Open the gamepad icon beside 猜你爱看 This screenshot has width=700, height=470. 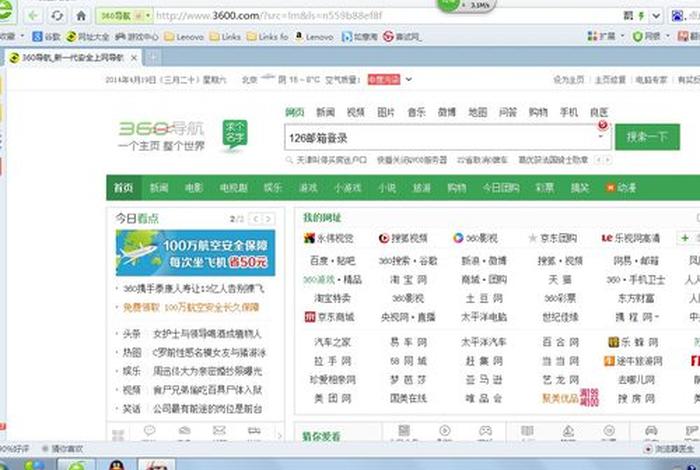(x=485, y=430)
